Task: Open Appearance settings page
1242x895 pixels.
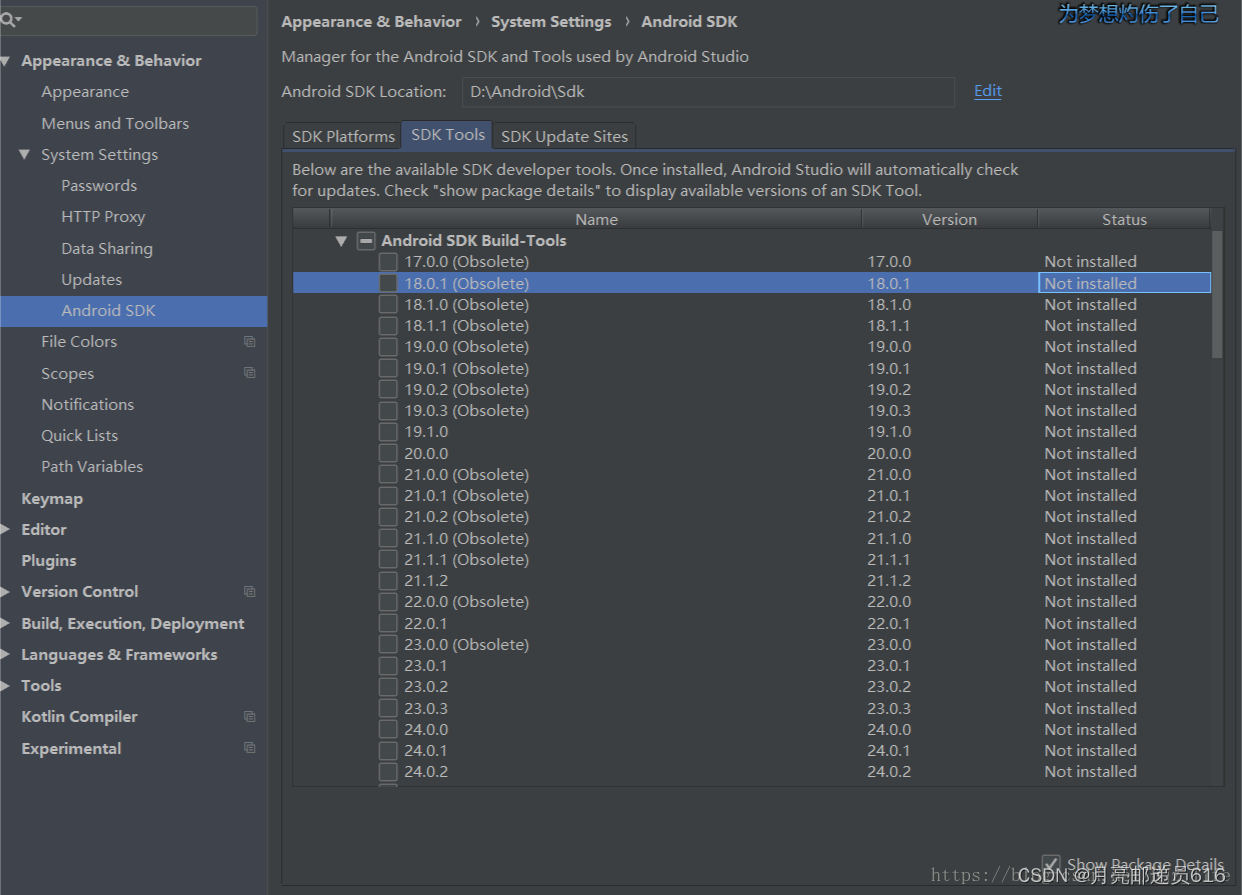Action: [x=85, y=92]
